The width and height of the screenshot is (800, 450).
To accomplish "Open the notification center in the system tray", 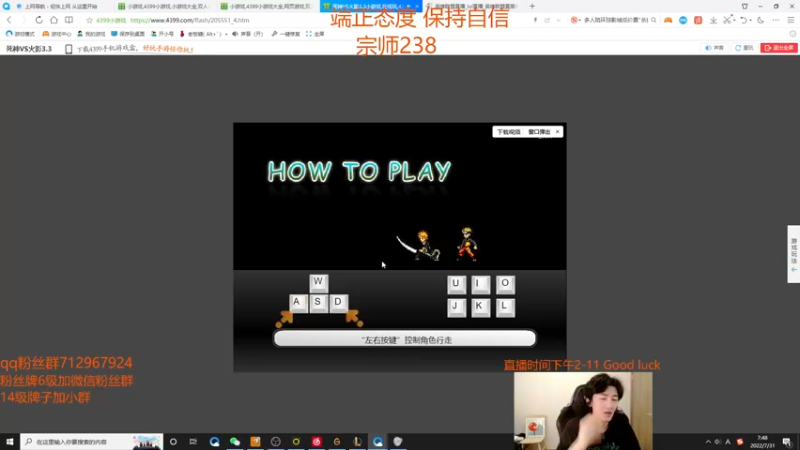I will point(787,442).
